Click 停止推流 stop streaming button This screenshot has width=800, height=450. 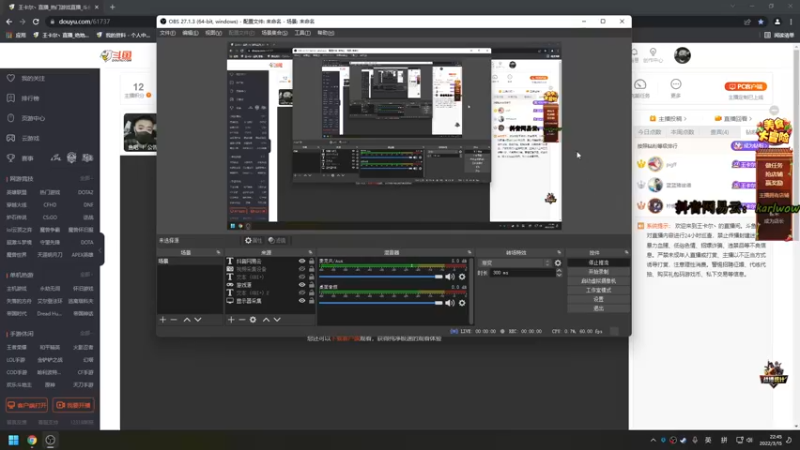click(x=598, y=262)
